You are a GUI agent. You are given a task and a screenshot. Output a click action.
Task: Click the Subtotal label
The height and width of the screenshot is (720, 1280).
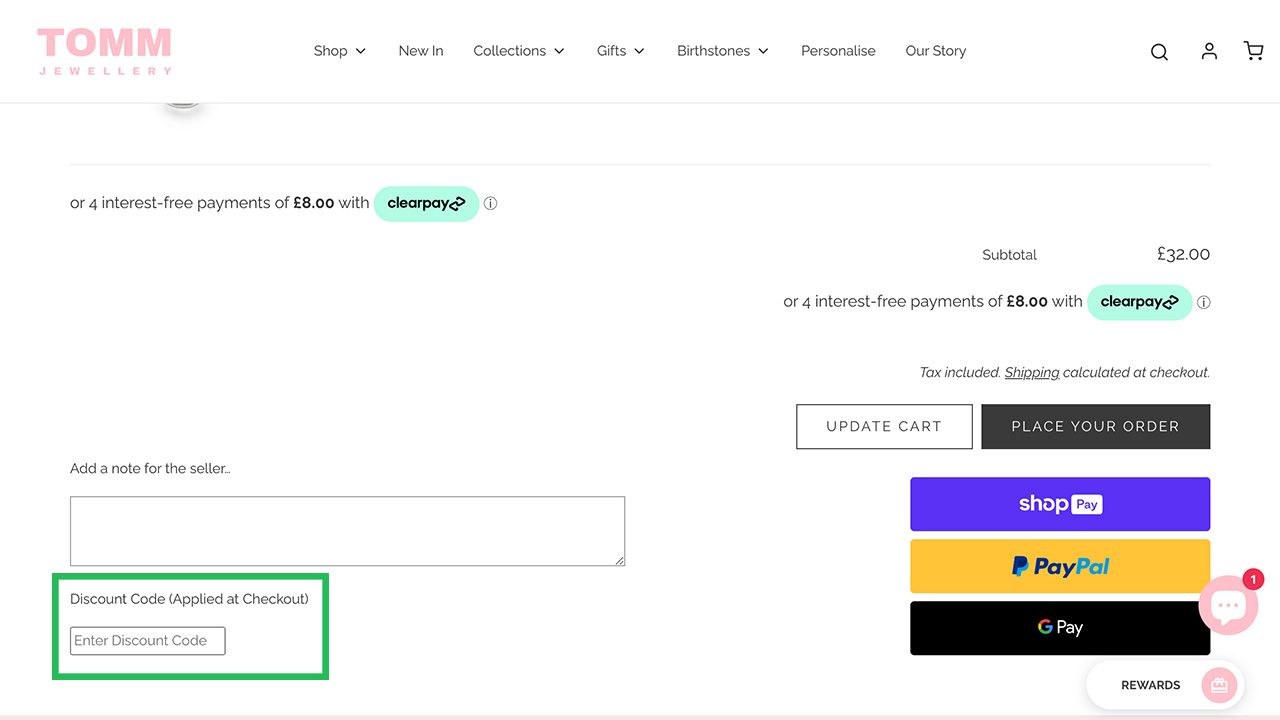coord(1009,255)
